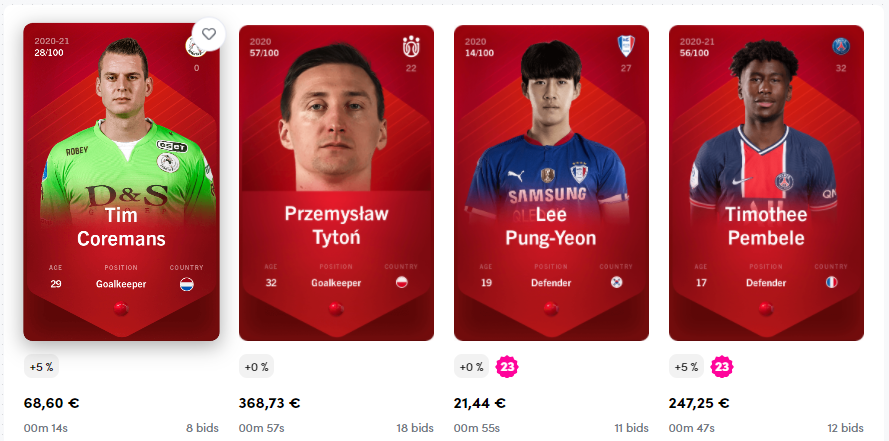Viewport: 889px width, 441px height.
Task: Click the pink 23 badge under Lee Pung-Yeon
Action: pos(507,367)
